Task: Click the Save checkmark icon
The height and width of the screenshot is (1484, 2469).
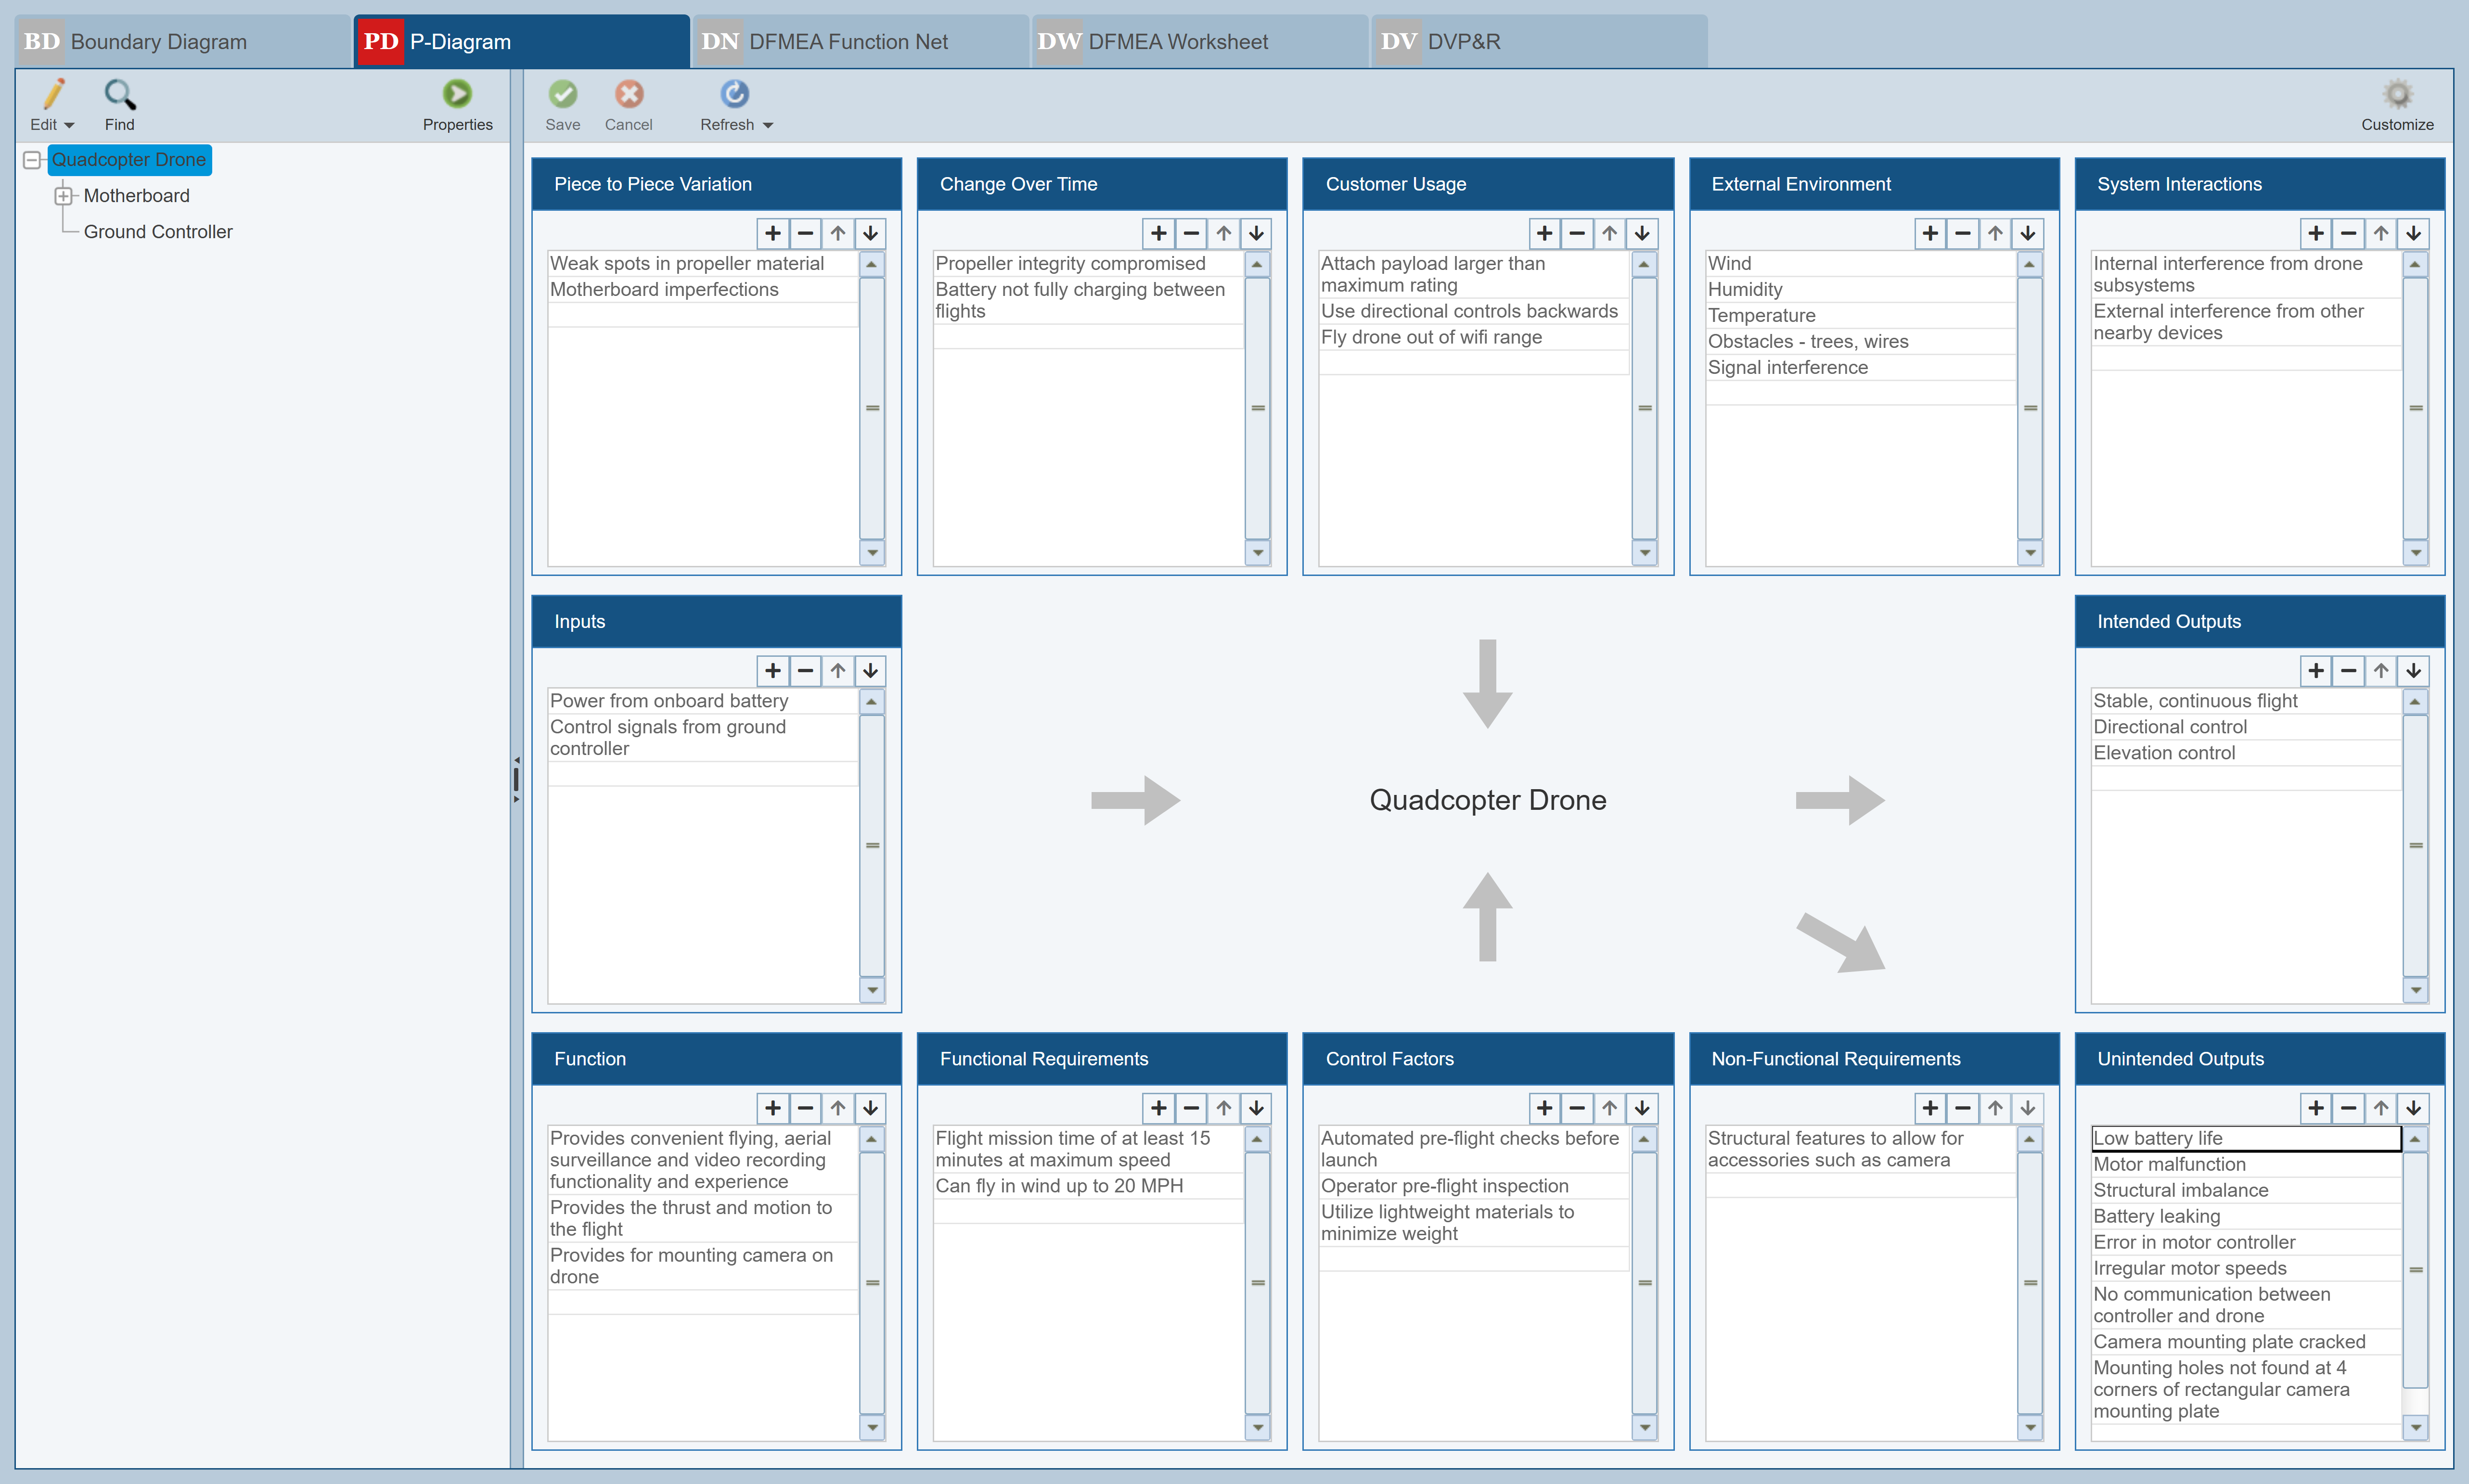Action: point(562,94)
